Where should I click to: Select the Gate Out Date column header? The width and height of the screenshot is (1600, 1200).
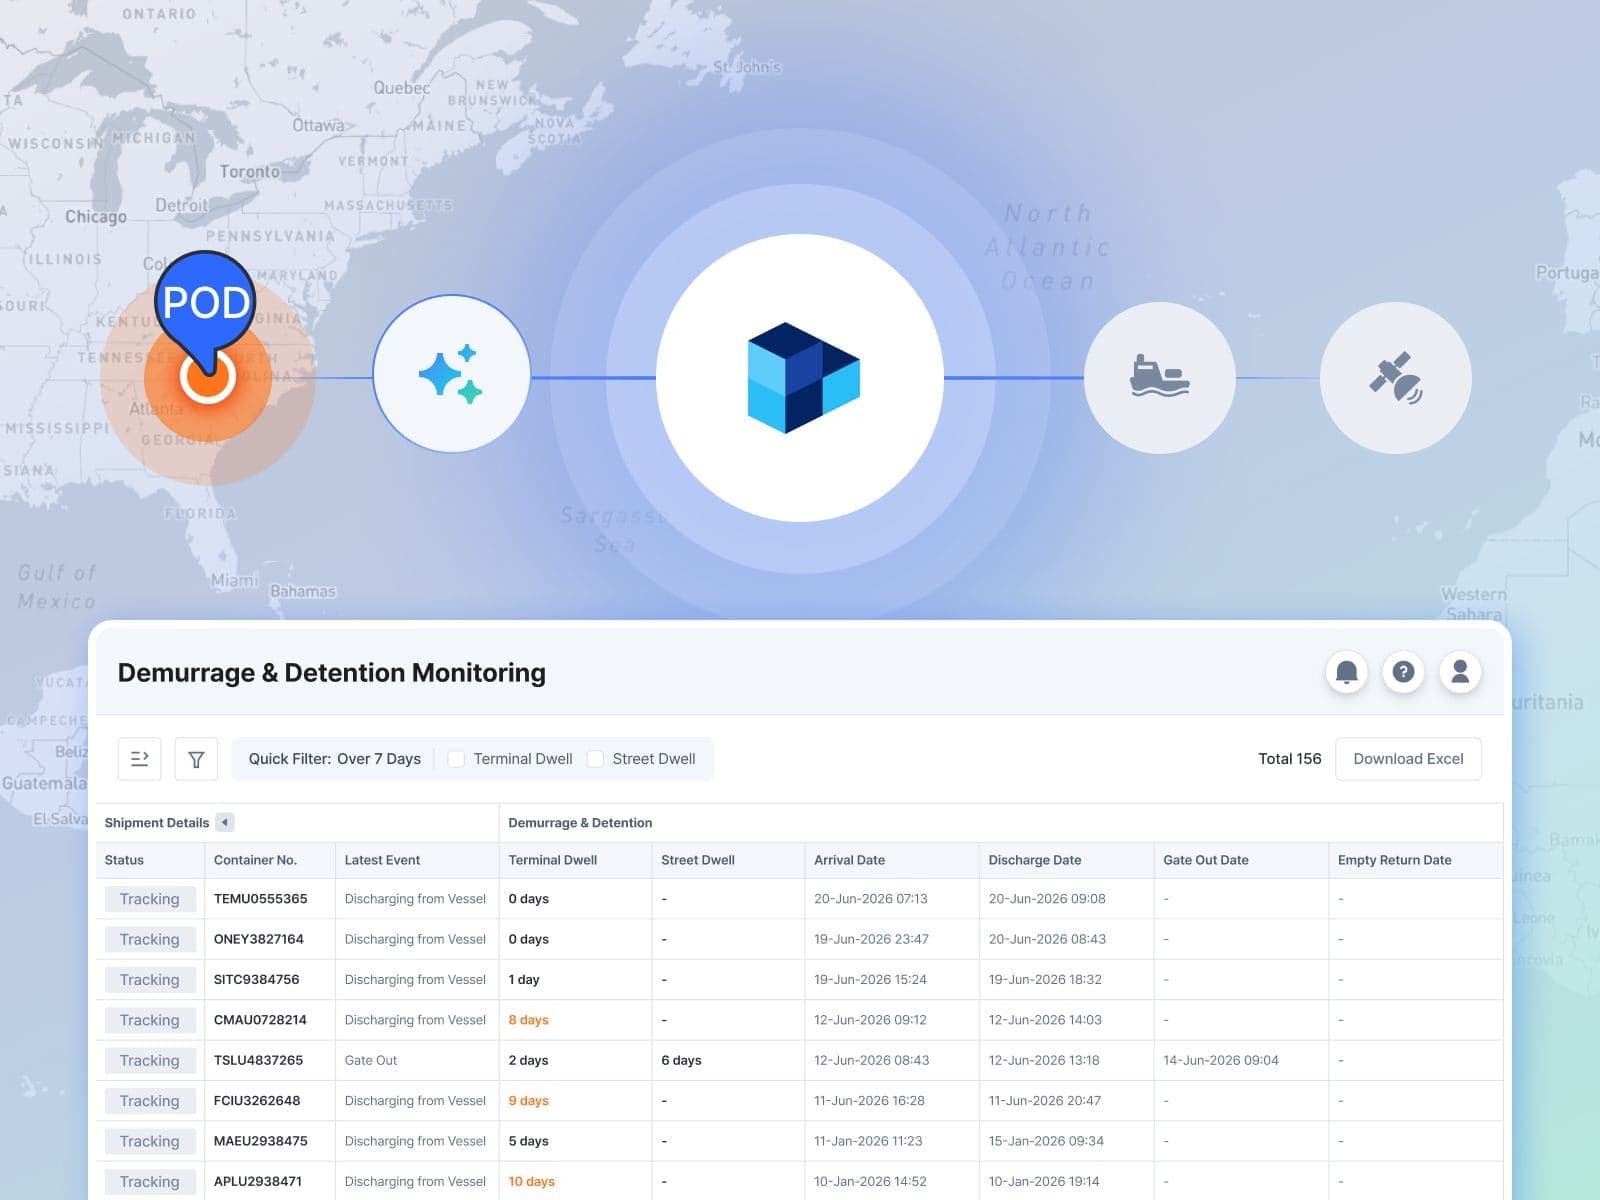[x=1205, y=860]
